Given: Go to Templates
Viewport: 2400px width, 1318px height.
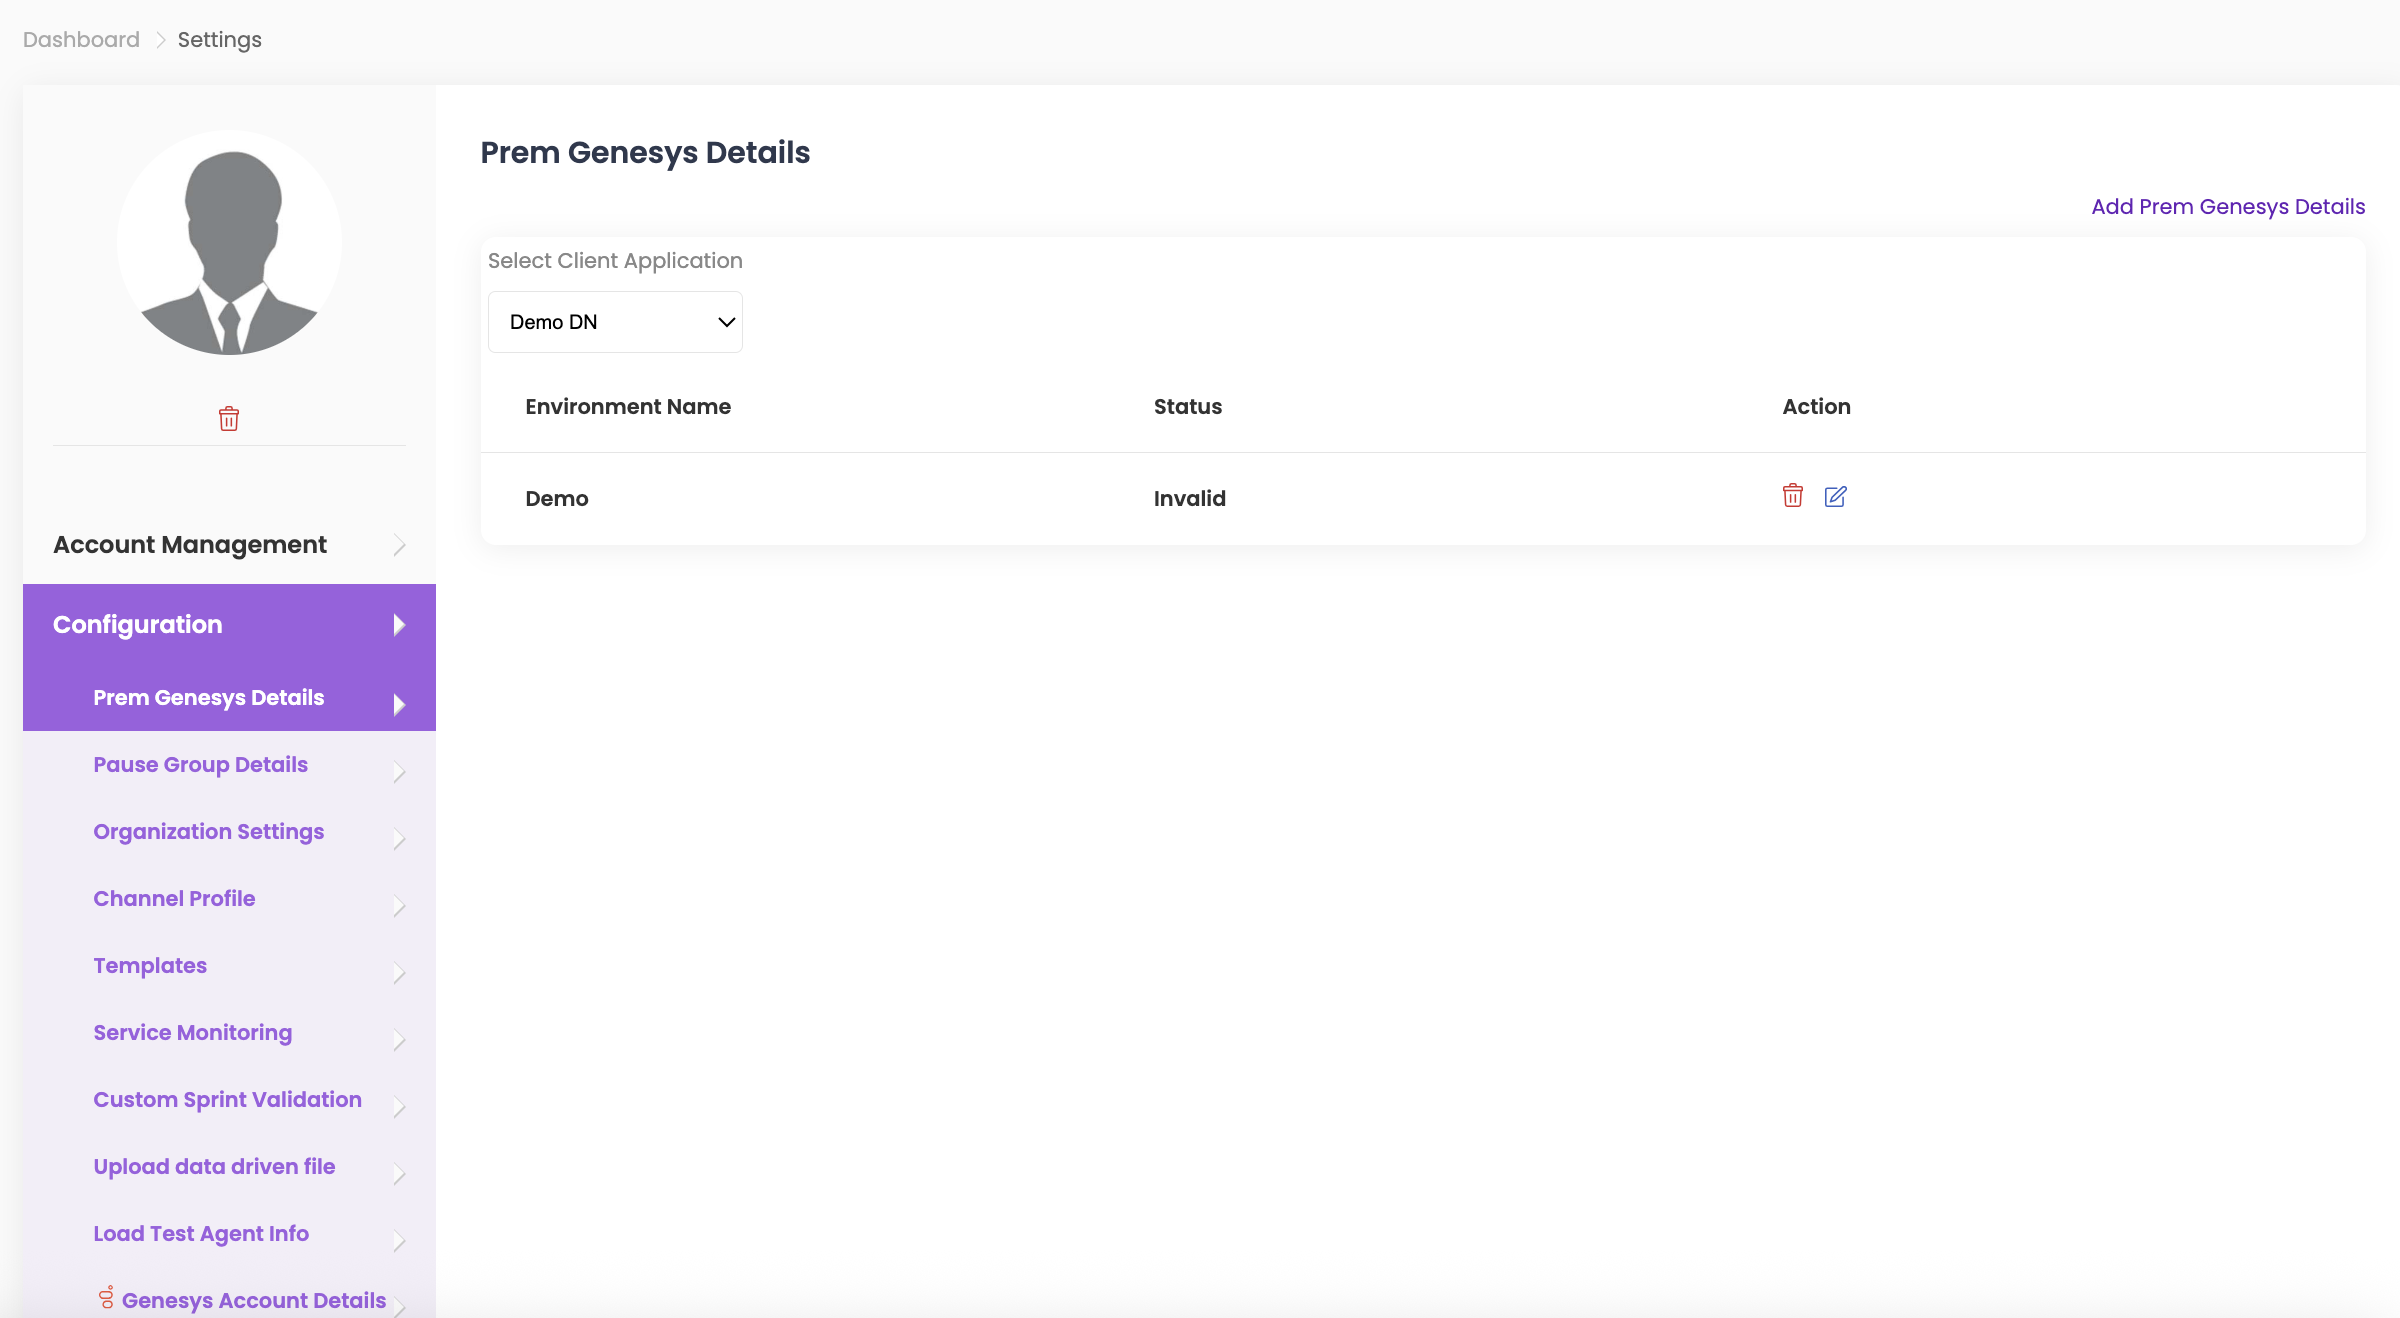Looking at the screenshot, I should click(x=150, y=966).
